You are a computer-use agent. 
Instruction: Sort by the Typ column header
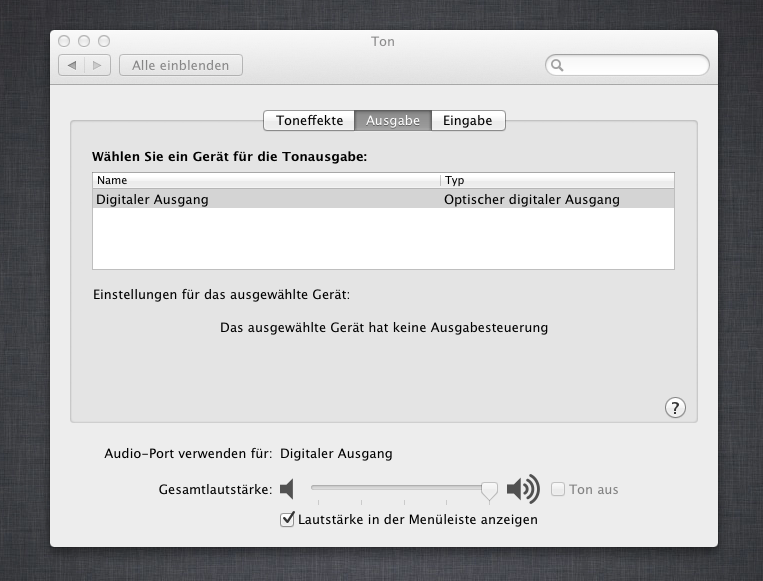557,180
